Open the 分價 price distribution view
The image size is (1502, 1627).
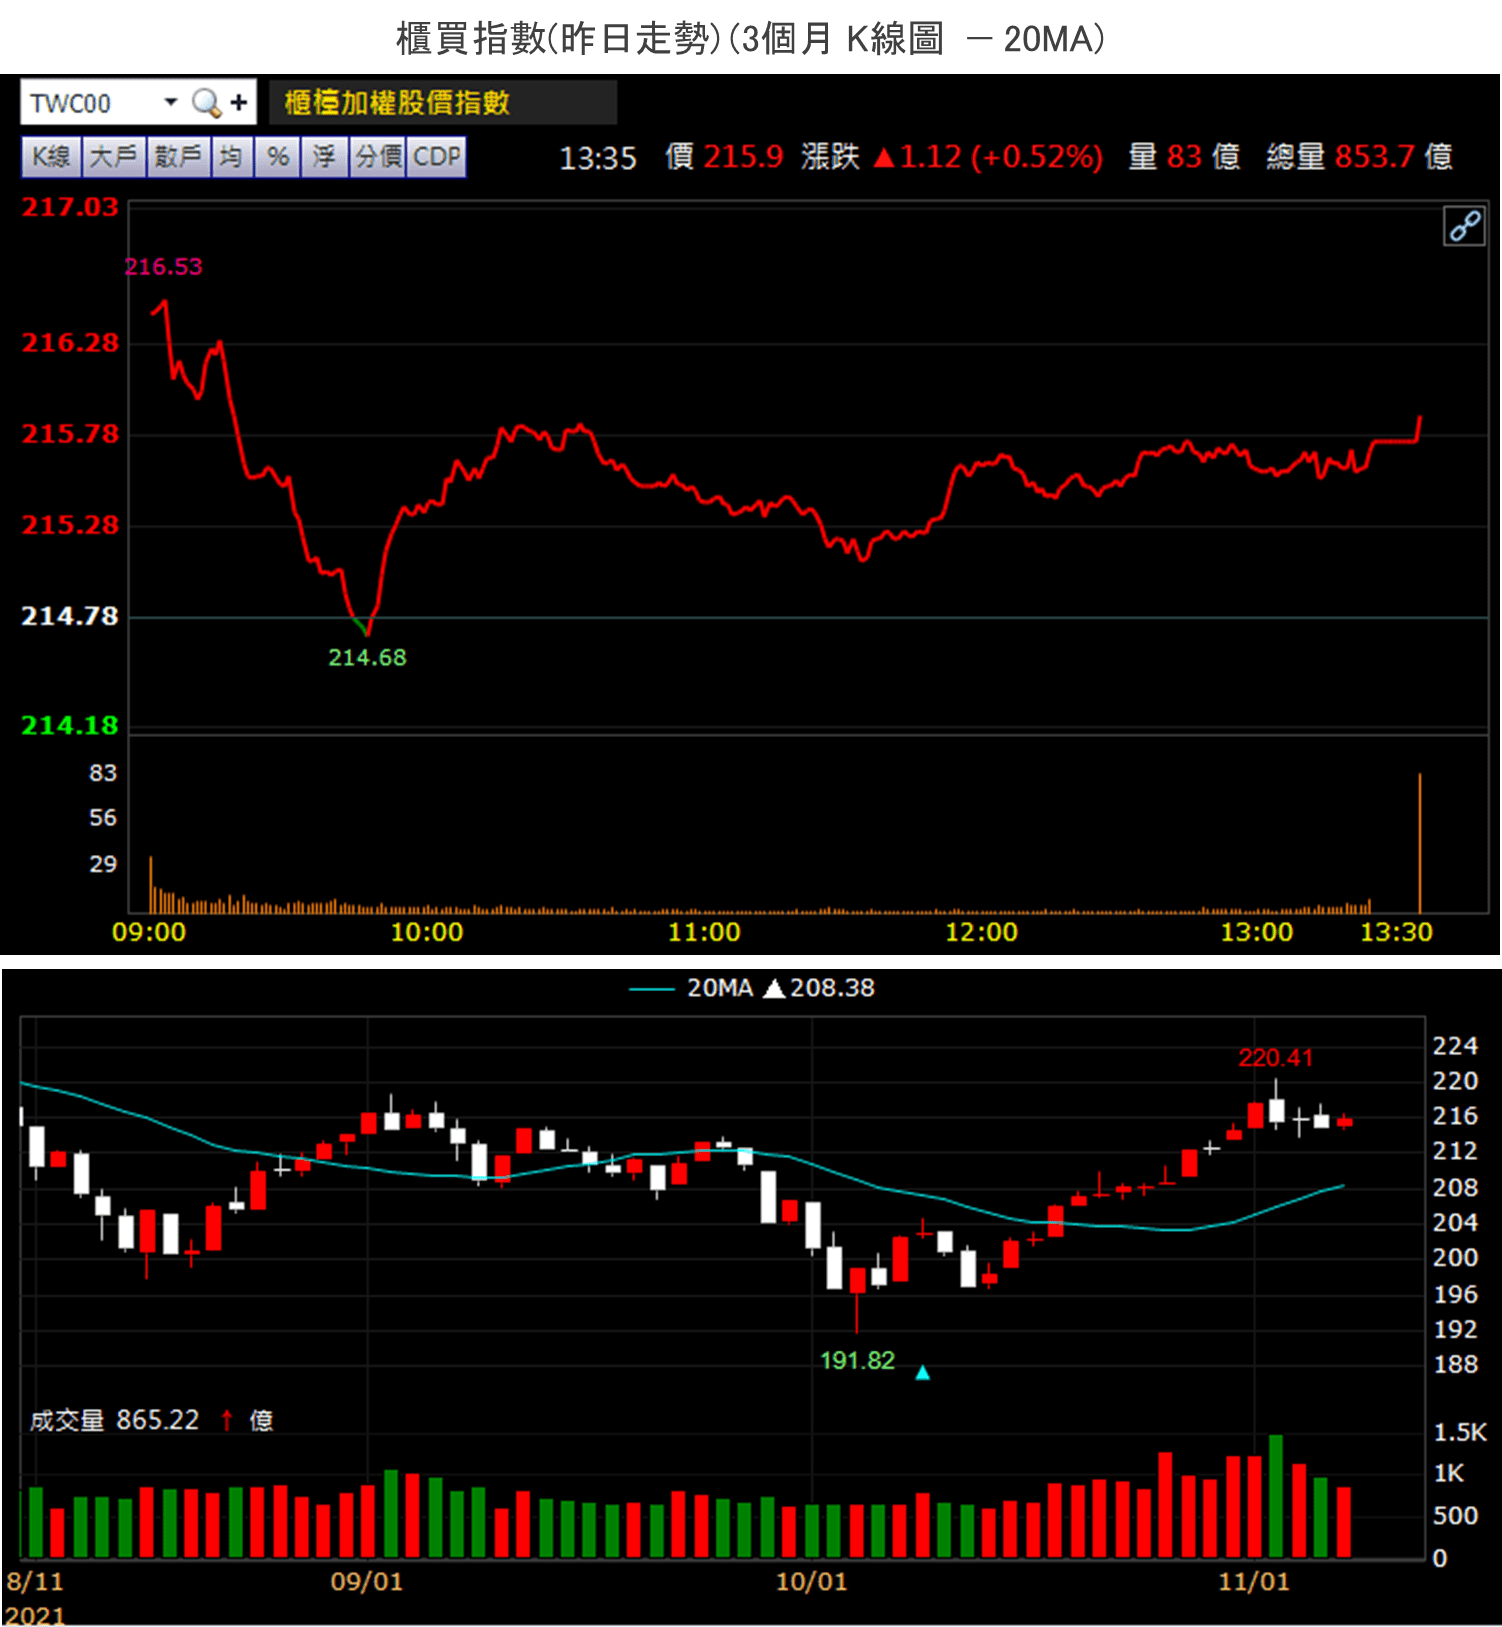click(x=378, y=157)
